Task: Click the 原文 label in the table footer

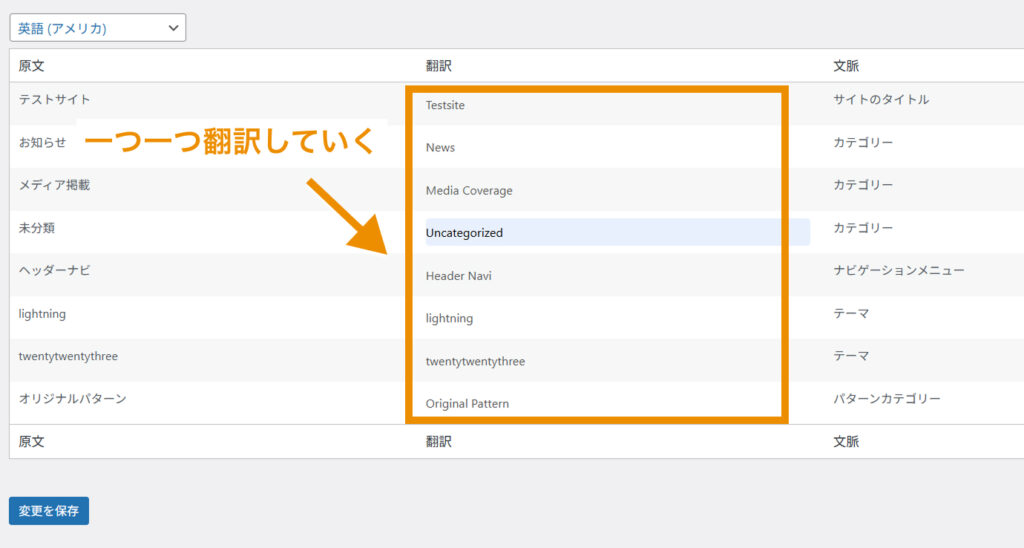Action: [x=31, y=441]
